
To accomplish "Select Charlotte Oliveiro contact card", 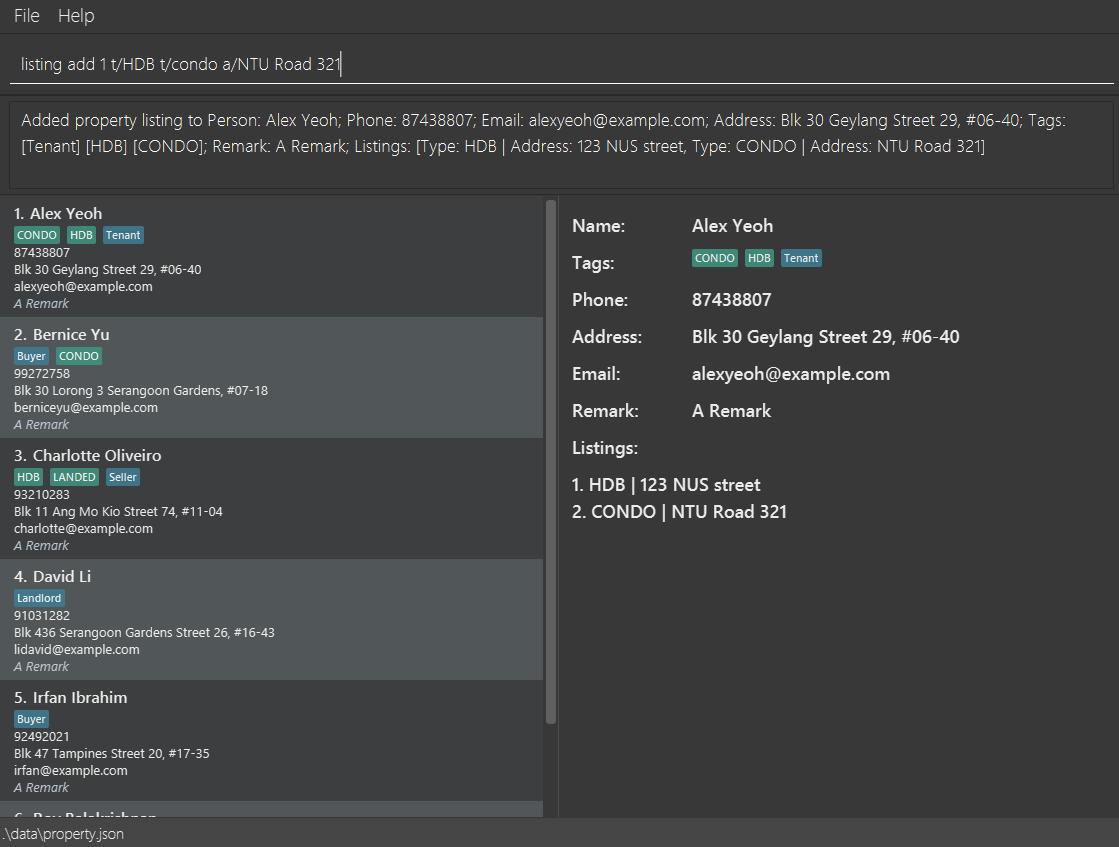I will (x=272, y=499).
